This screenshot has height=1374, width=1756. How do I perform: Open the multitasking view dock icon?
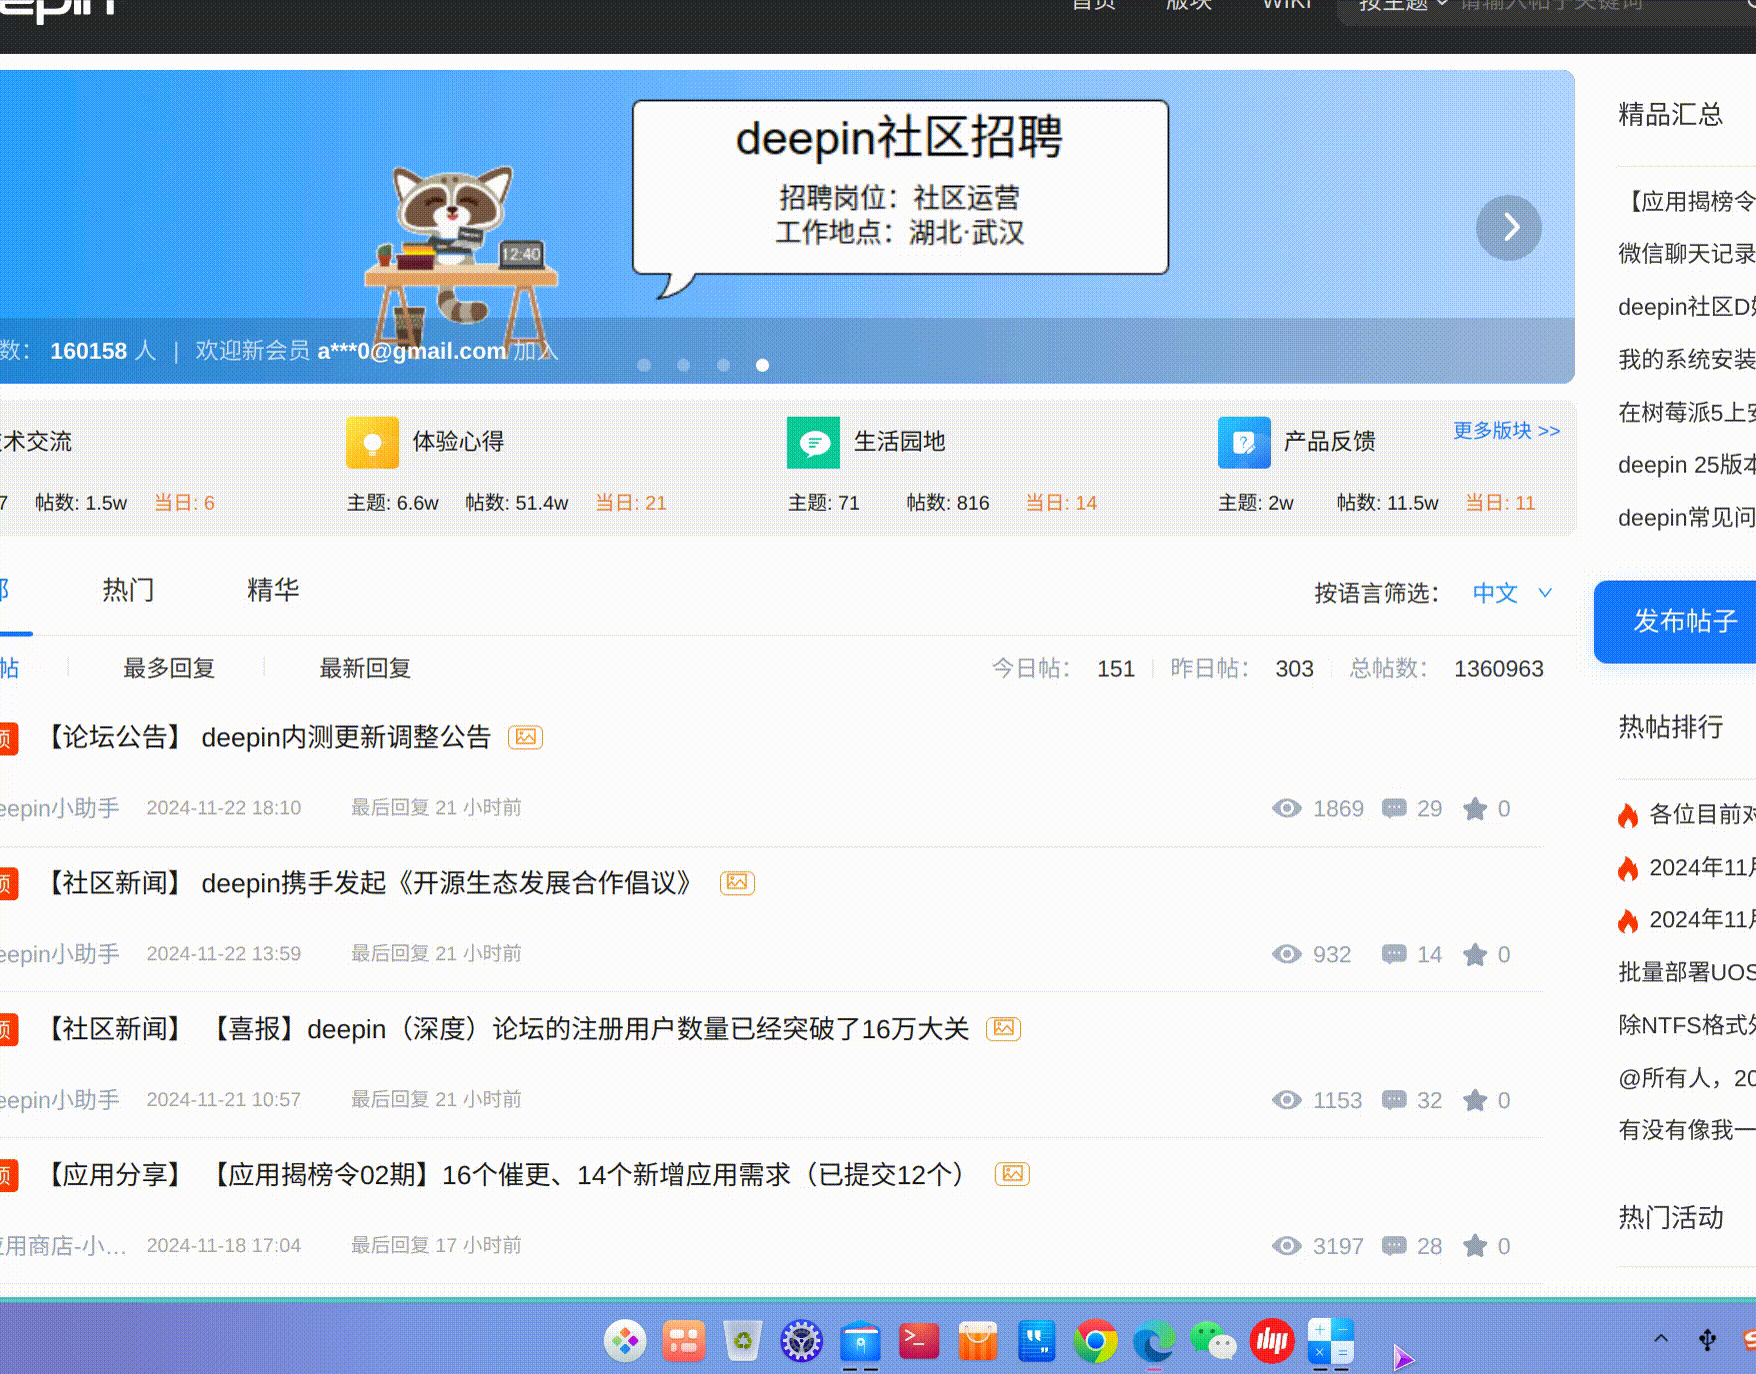tap(684, 1341)
